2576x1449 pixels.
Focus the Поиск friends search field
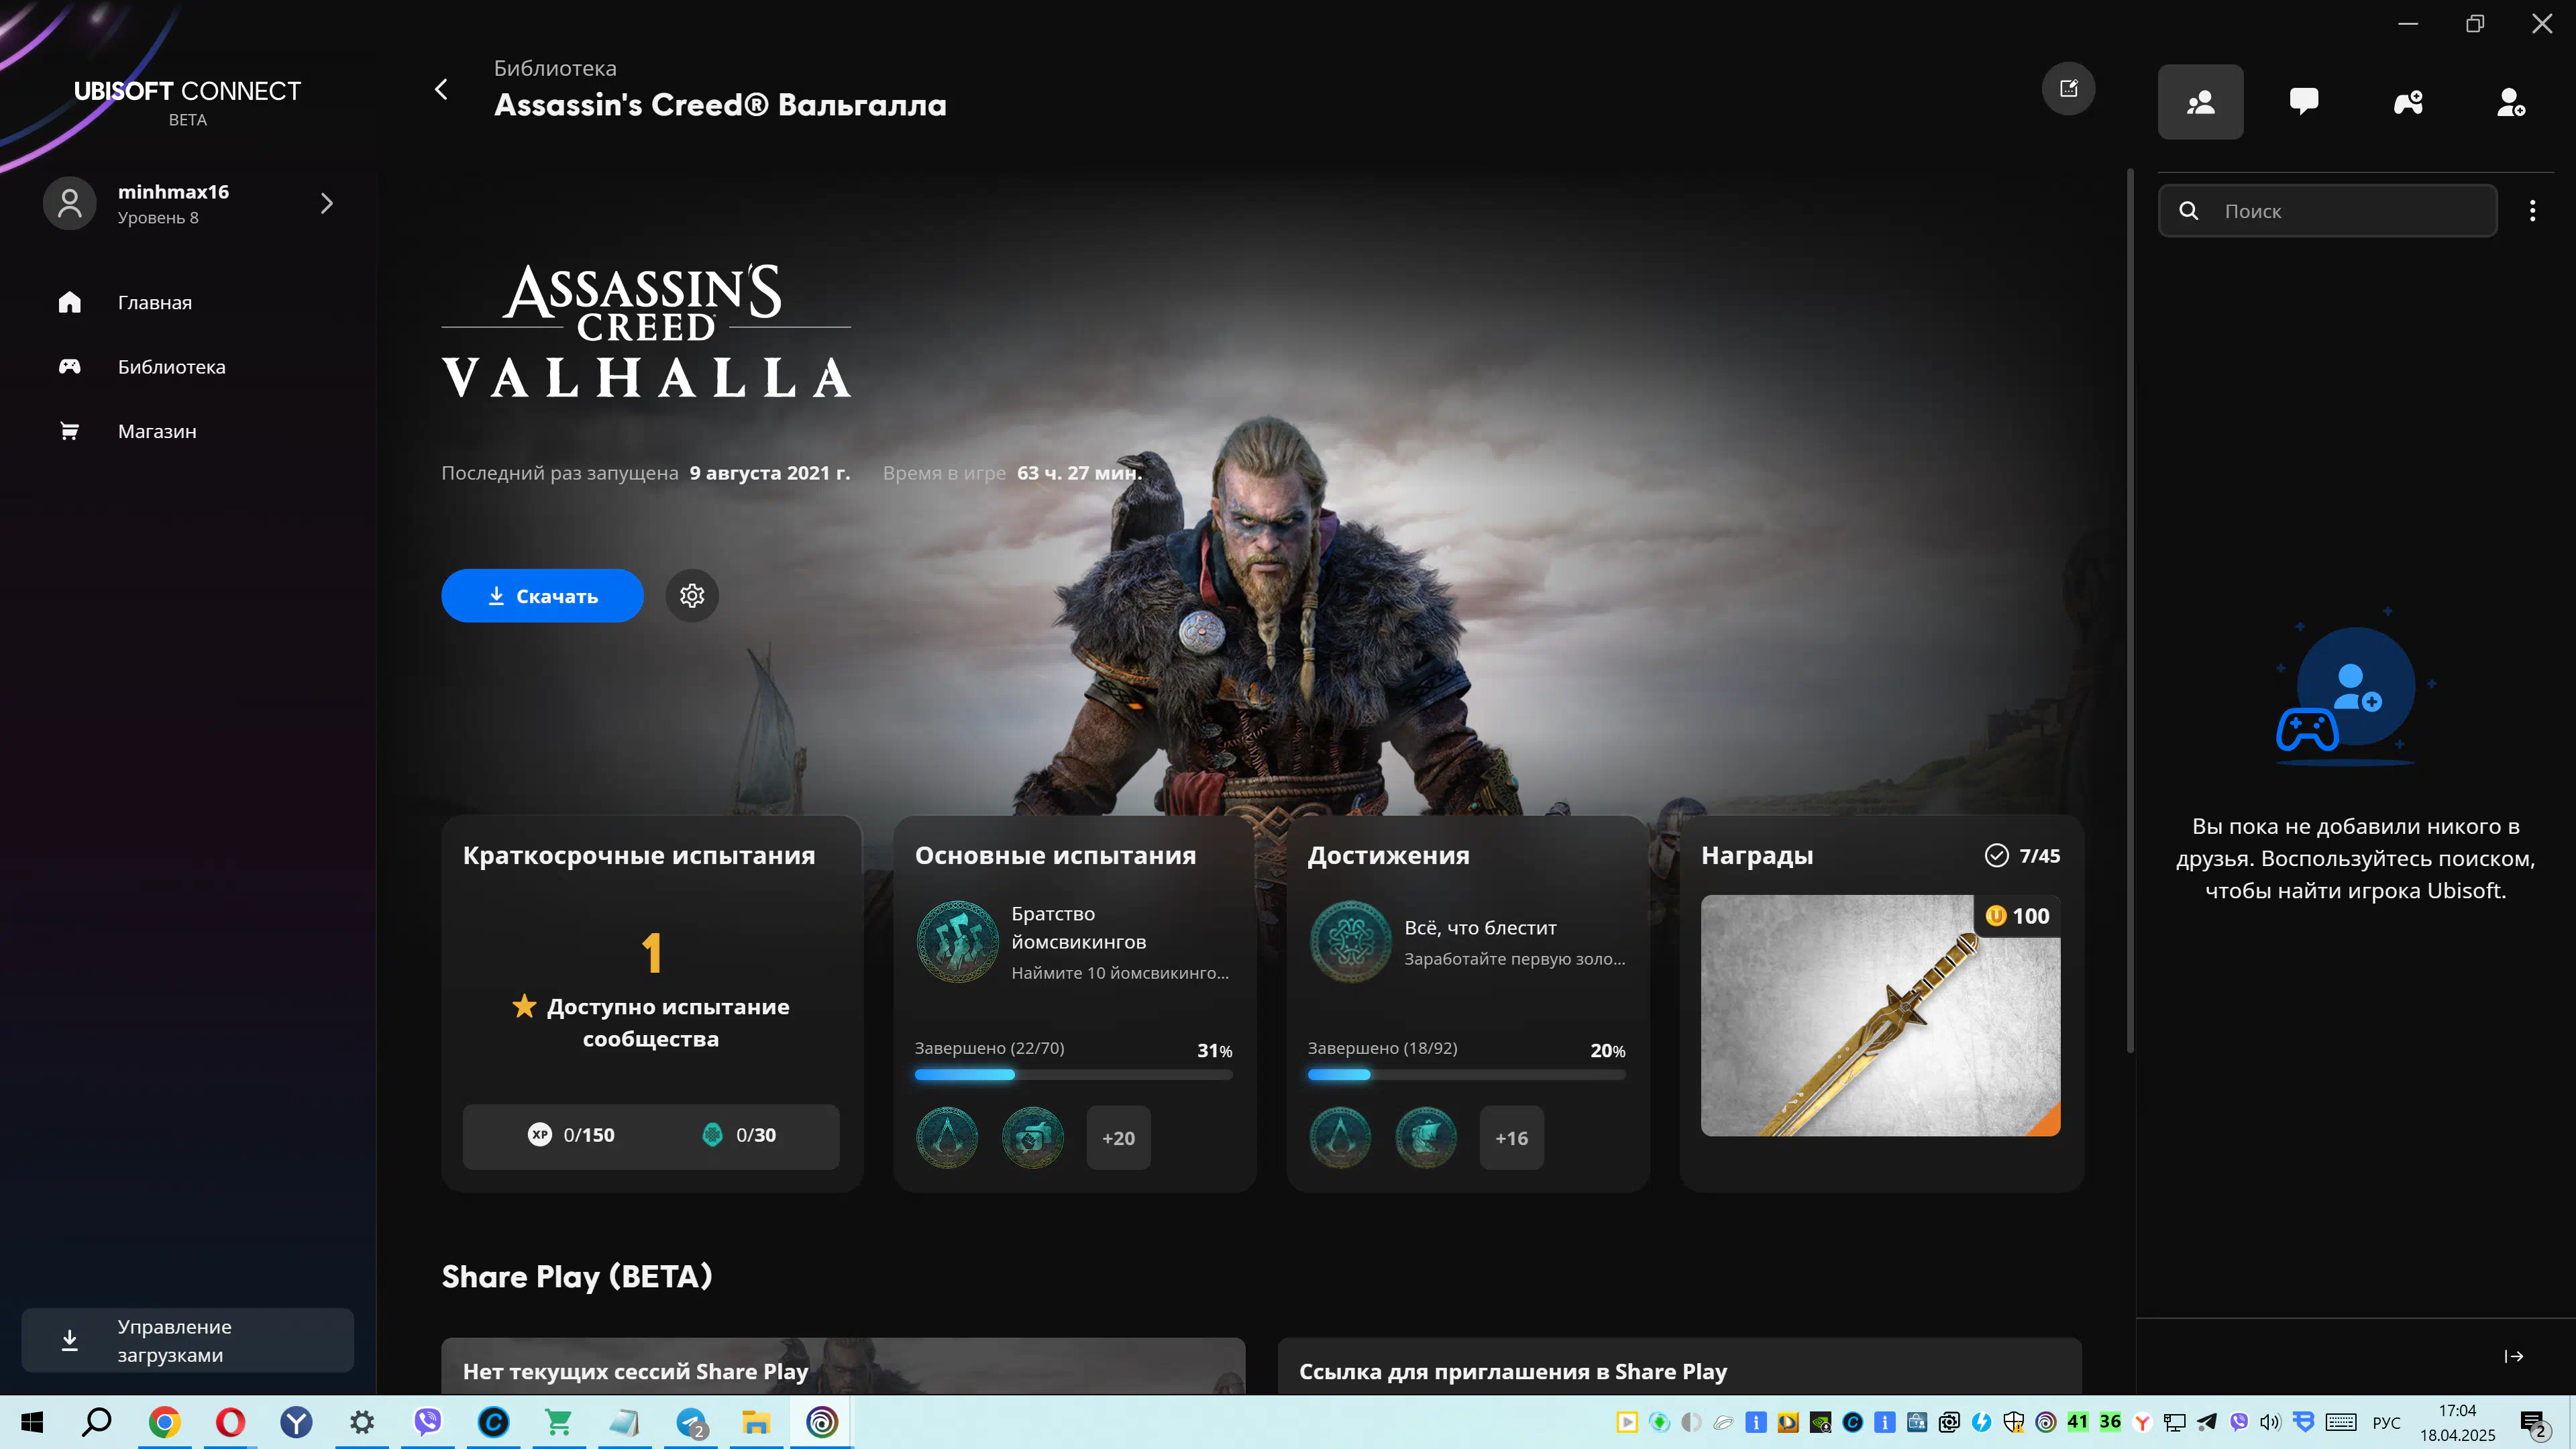pos(2327,211)
